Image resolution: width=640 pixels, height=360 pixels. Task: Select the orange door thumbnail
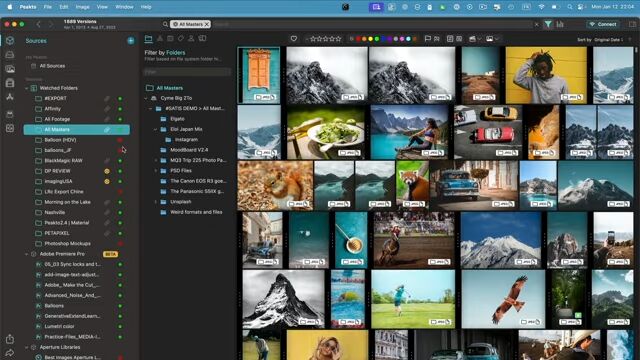point(259,75)
